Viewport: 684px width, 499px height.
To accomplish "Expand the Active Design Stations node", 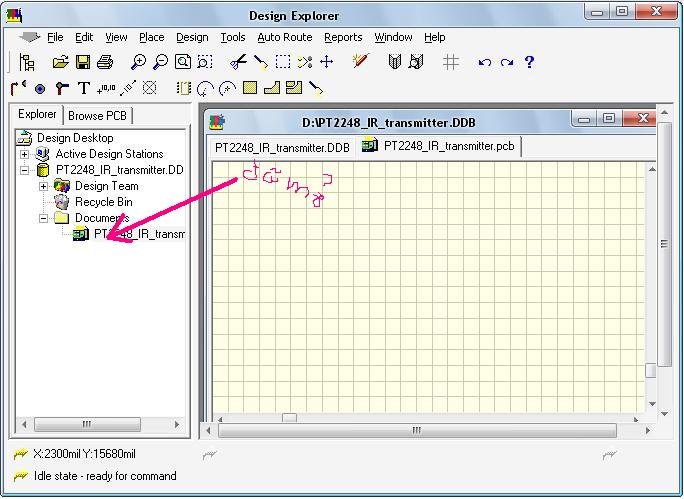I will (24, 154).
